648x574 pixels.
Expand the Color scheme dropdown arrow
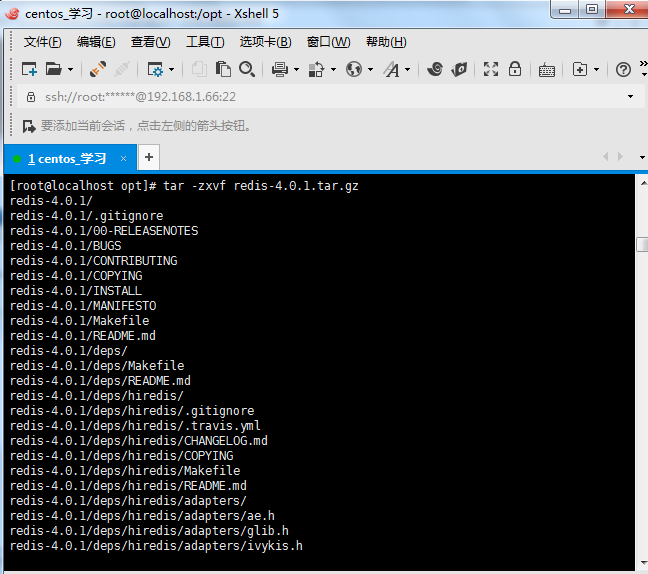[x=333, y=69]
